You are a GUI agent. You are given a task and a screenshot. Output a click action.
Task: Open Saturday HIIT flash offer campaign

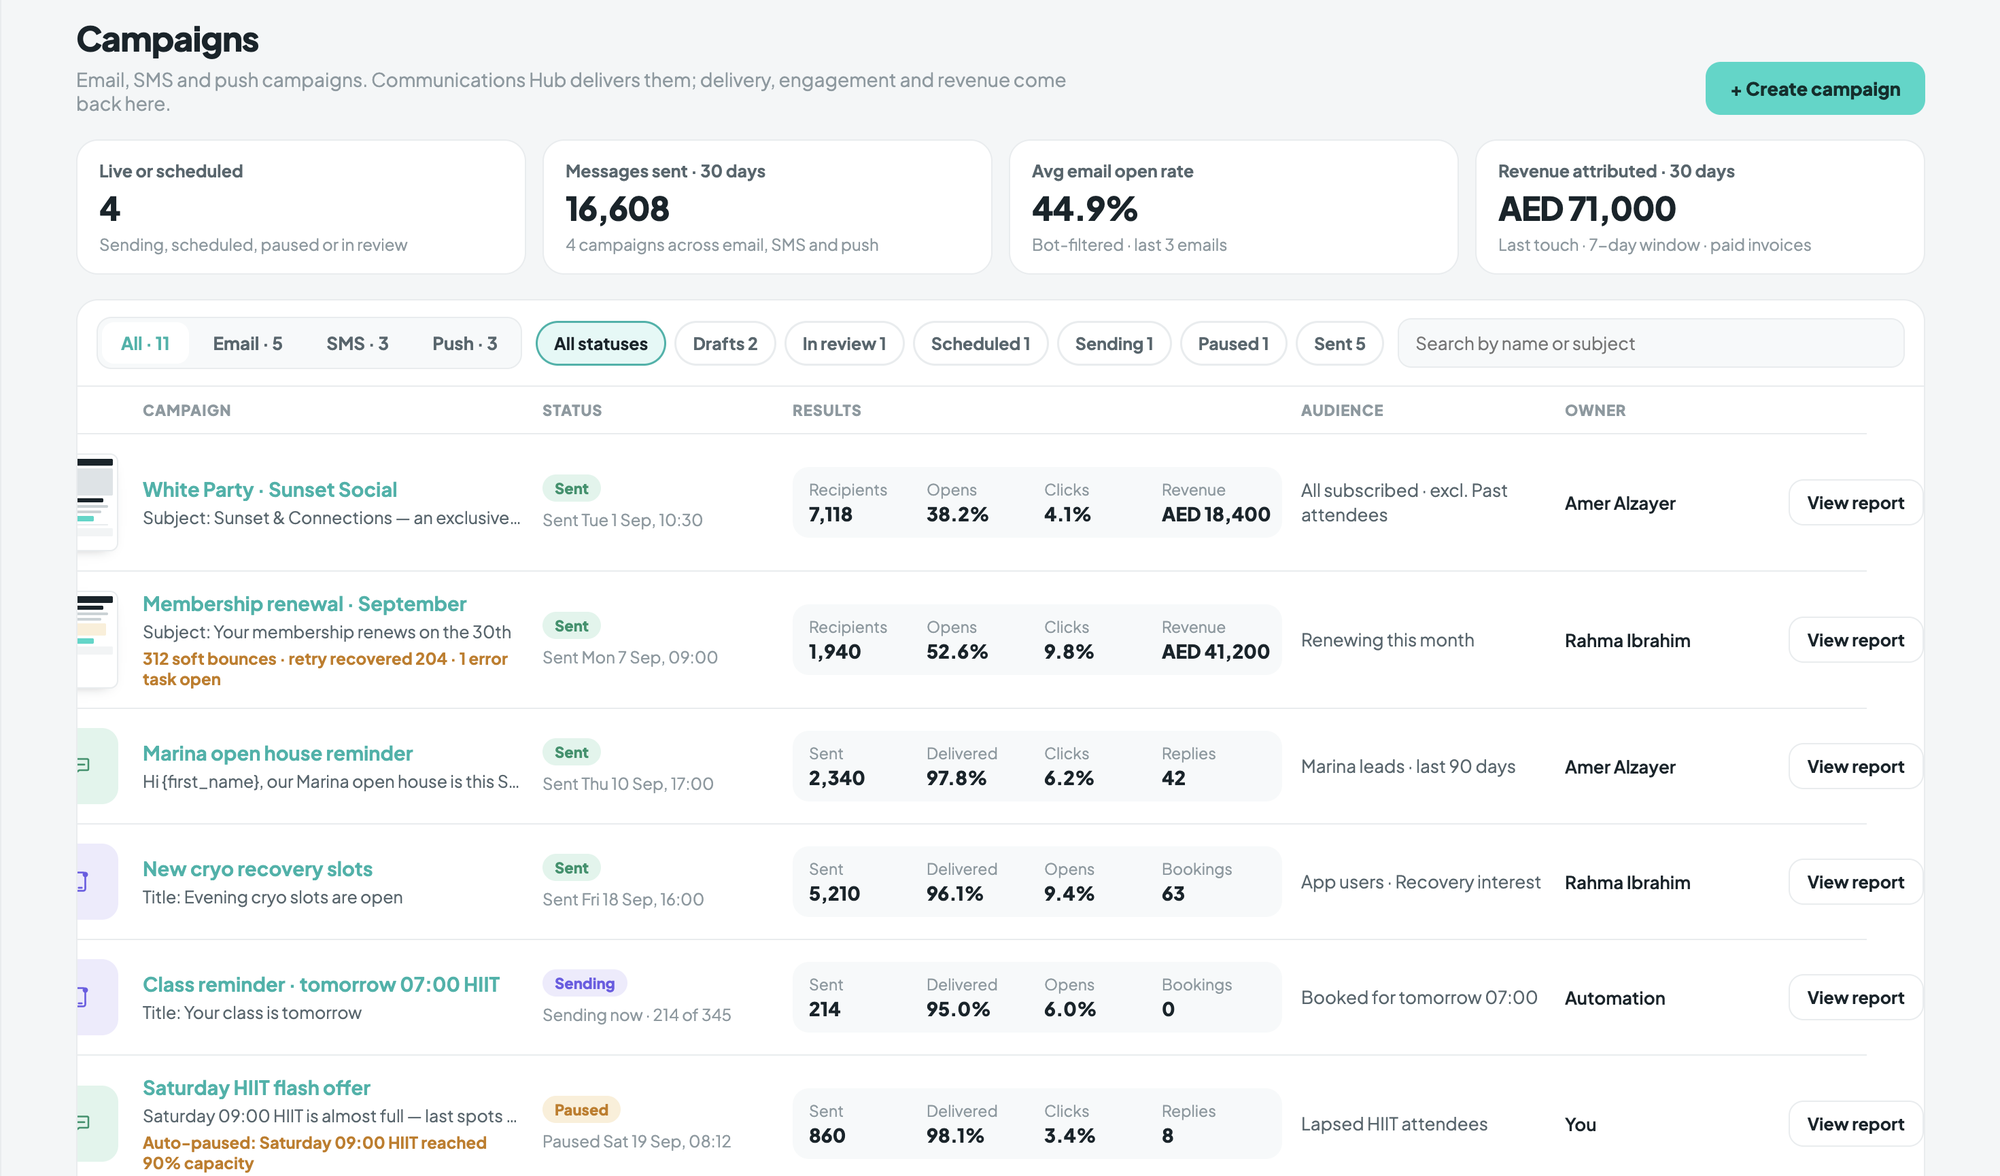pos(256,1087)
